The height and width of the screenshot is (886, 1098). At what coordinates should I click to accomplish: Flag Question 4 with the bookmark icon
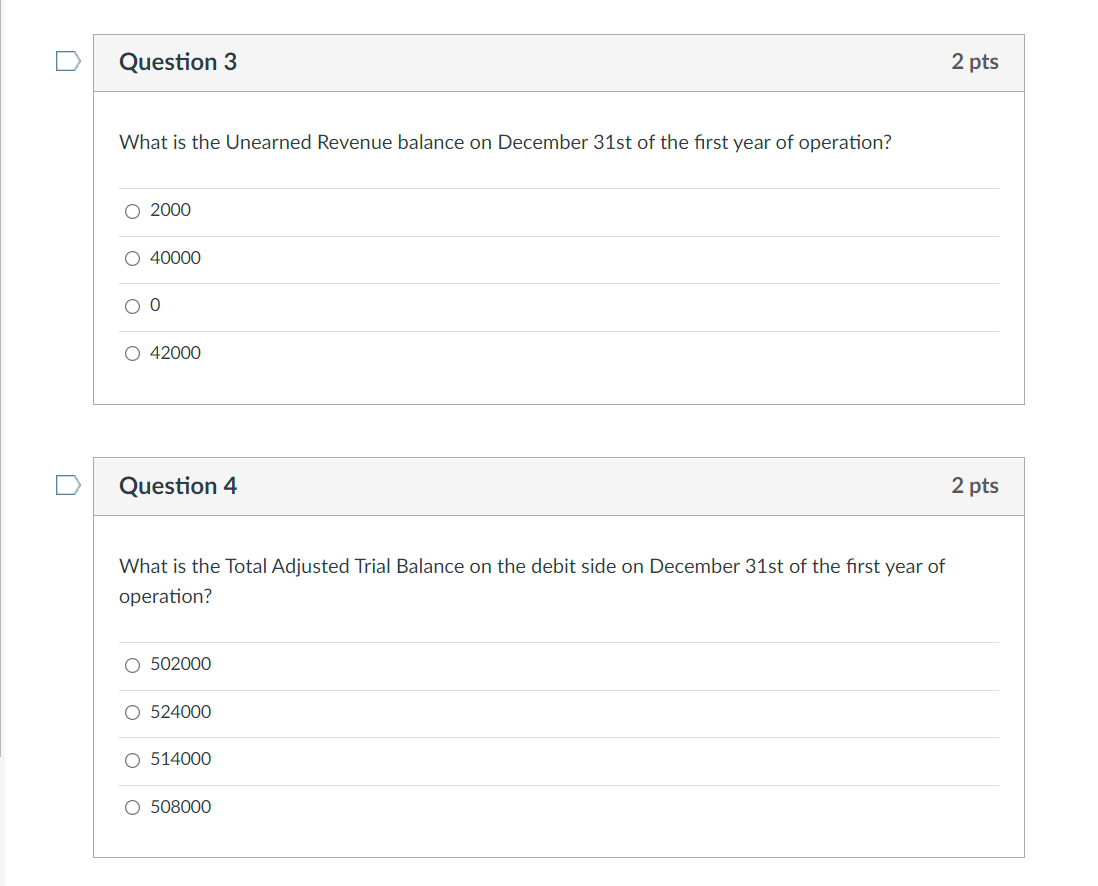[68, 485]
